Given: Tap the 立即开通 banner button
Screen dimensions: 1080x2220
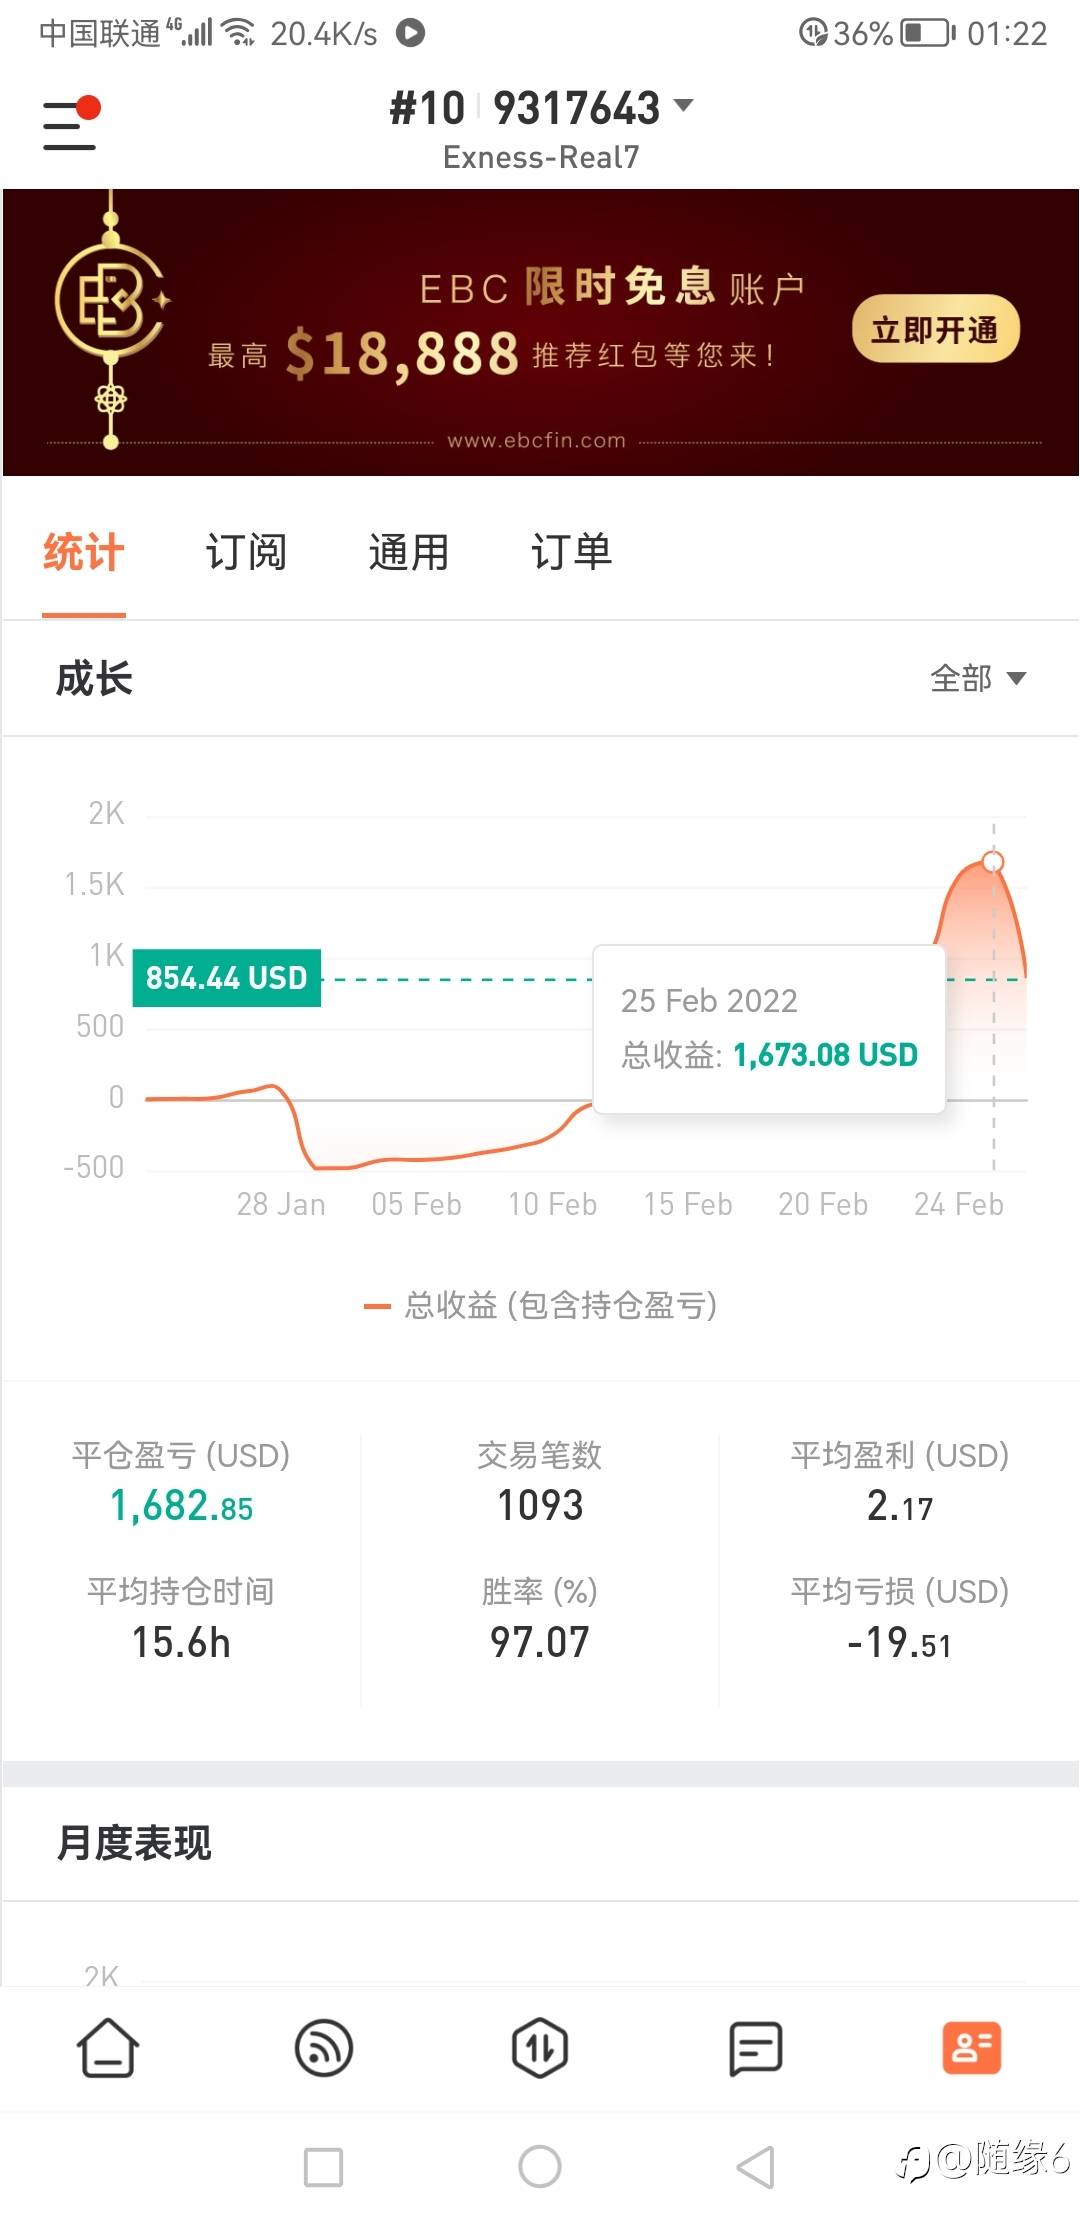Looking at the screenshot, I should click(x=935, y=329).
